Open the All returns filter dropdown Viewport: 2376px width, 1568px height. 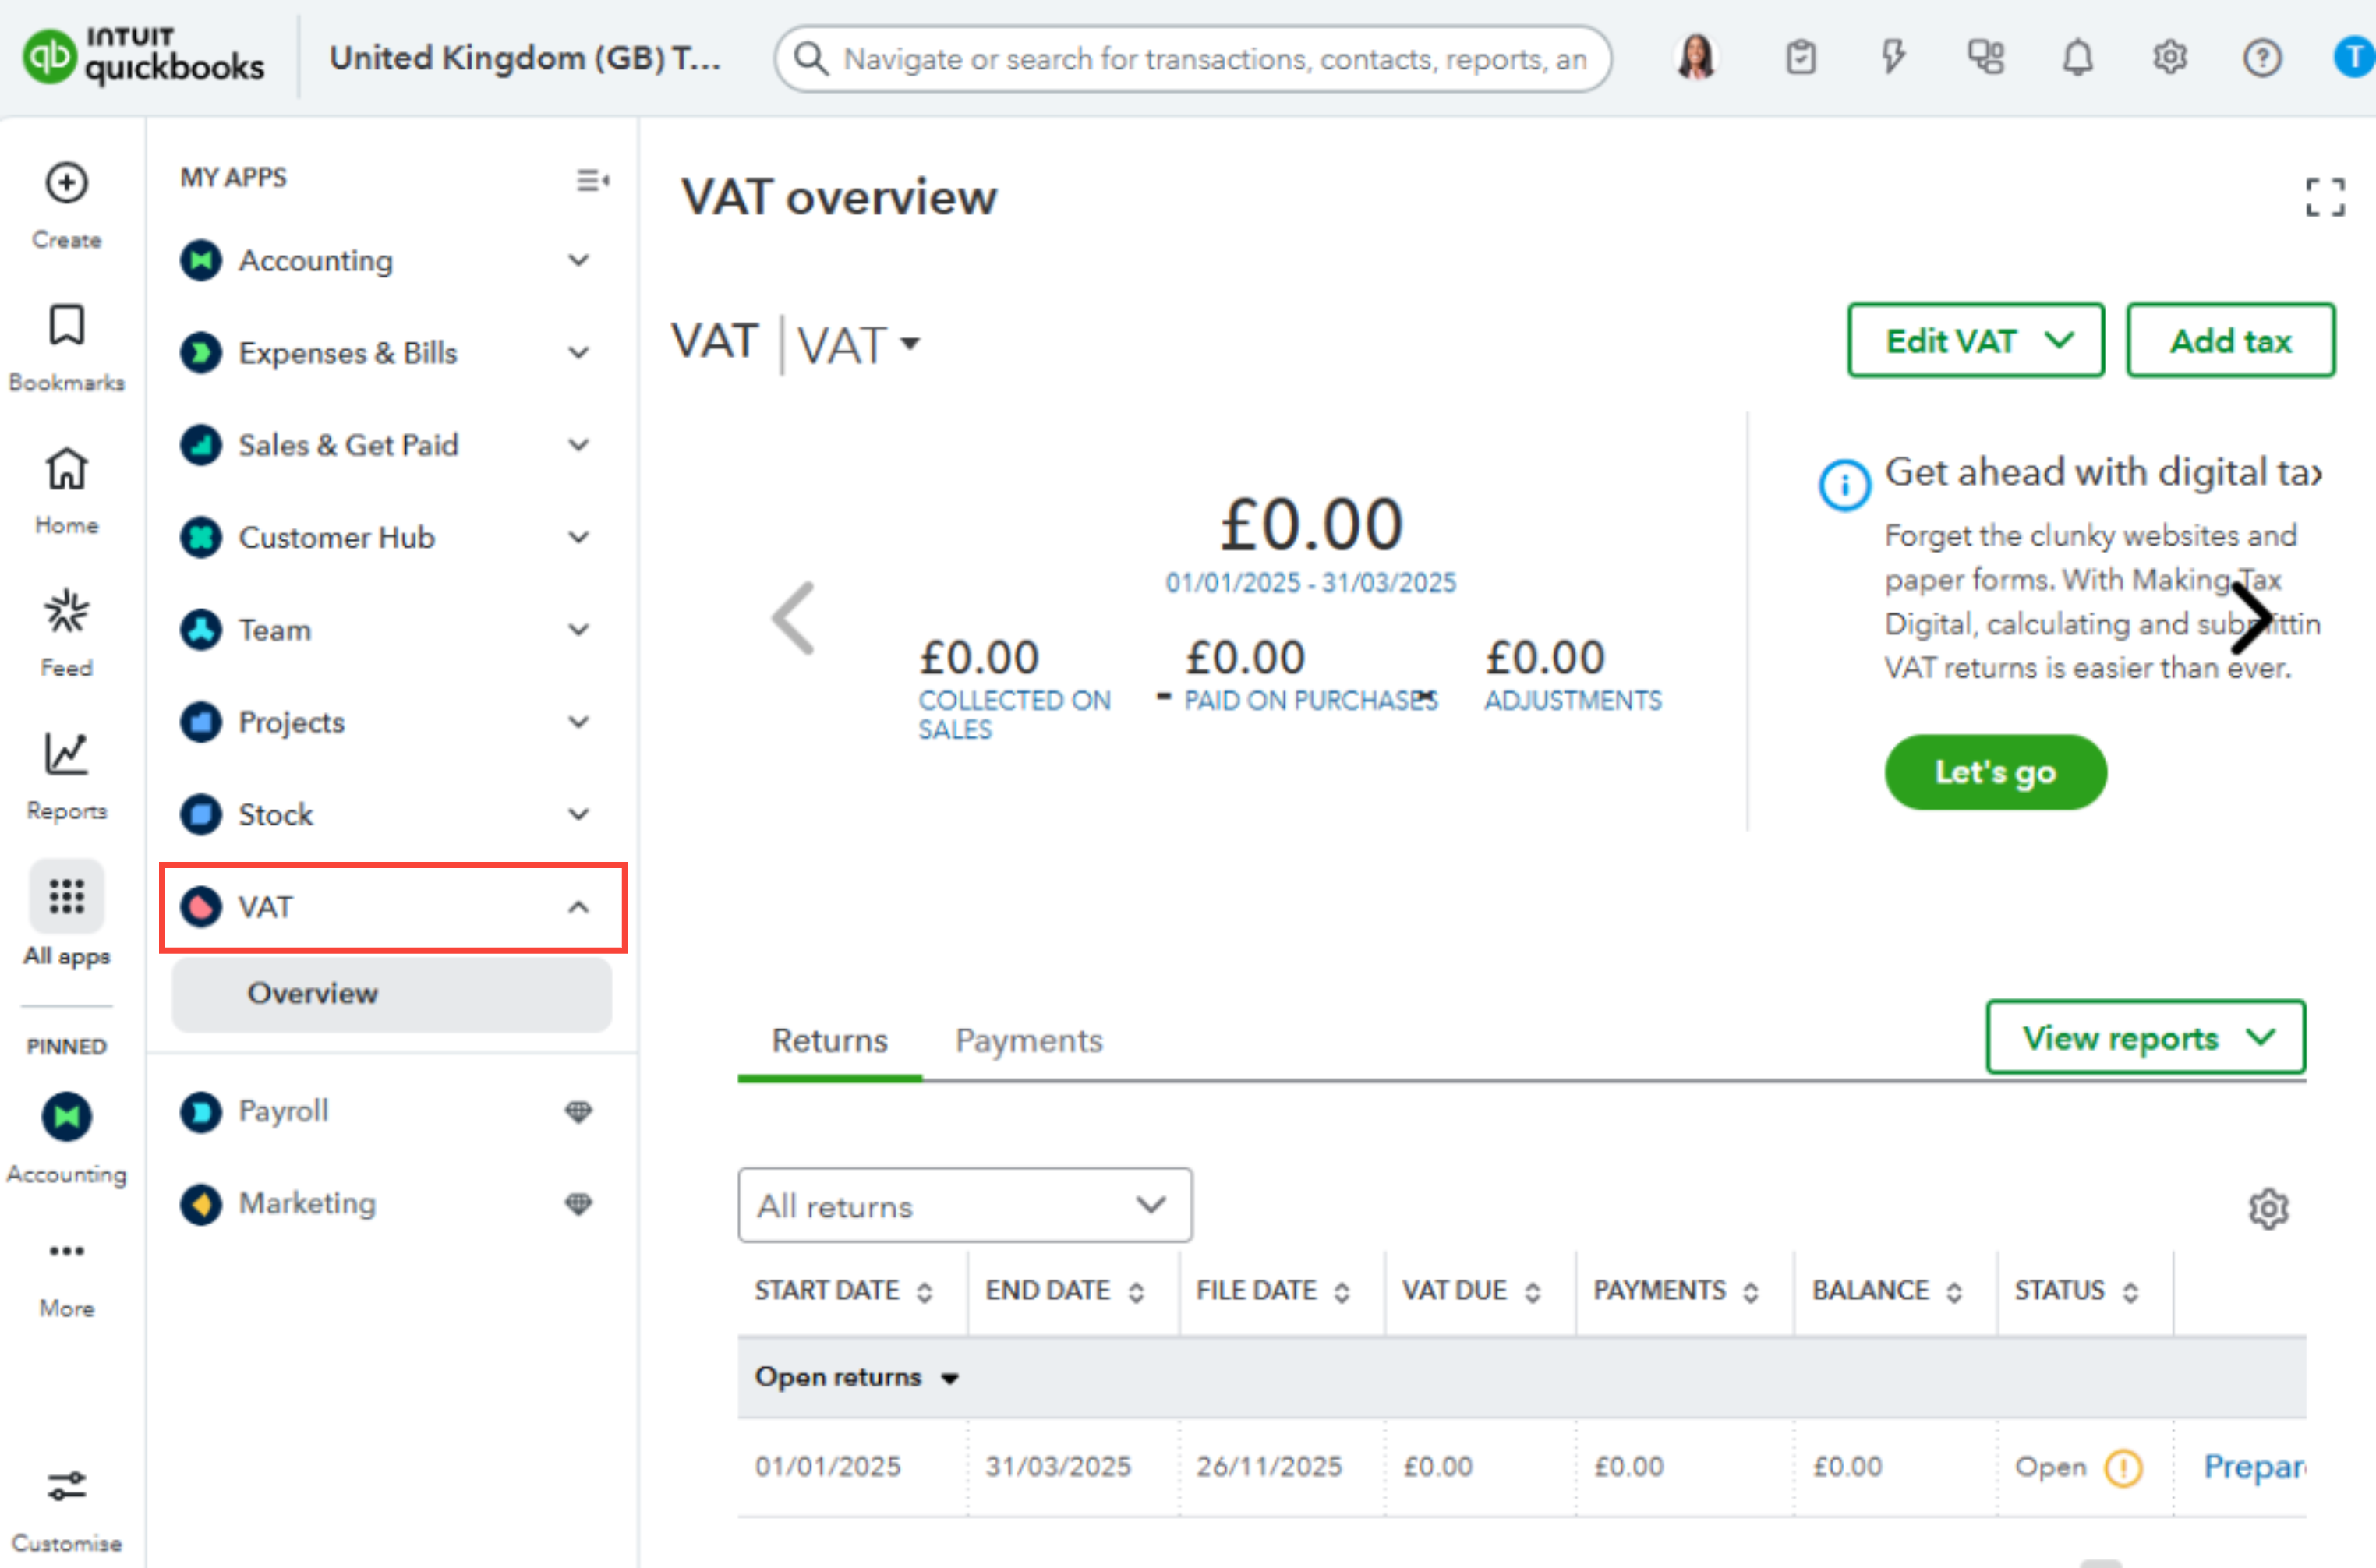coord(964,1205)
